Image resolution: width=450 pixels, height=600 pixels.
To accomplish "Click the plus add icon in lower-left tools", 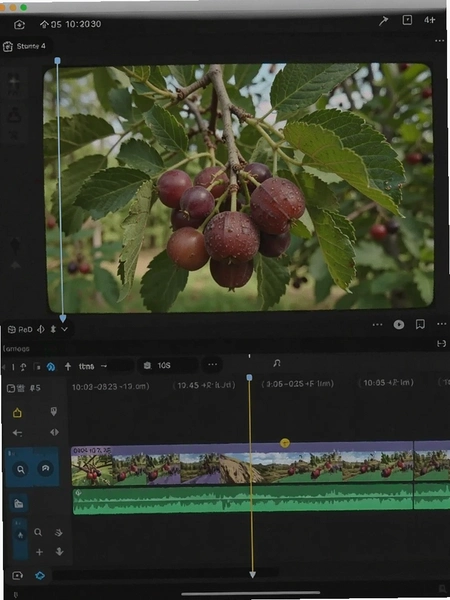I will pyautogui.click(x=39, y=552).
